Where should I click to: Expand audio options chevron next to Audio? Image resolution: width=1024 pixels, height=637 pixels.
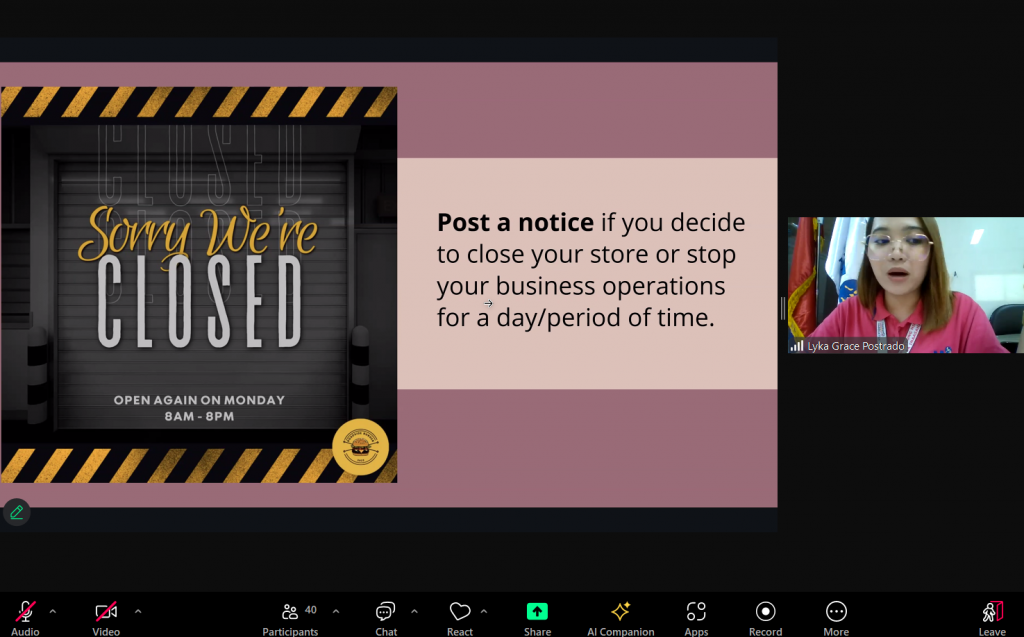tap(53, 611)
